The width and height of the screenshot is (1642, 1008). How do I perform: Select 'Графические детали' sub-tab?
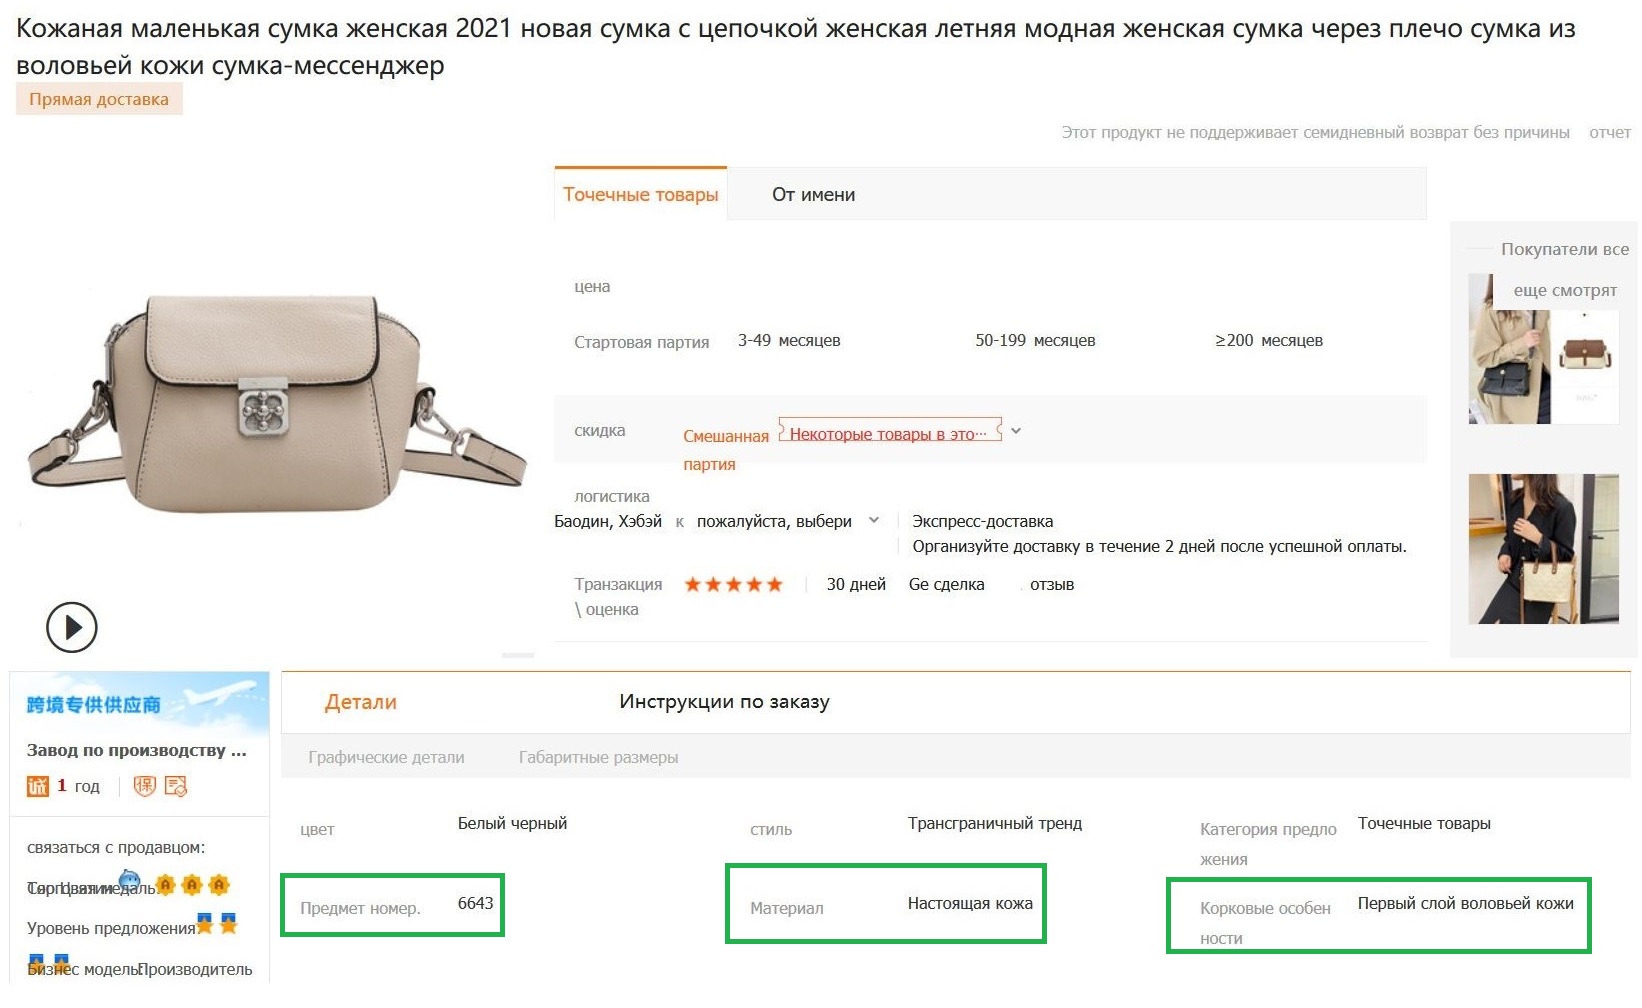click(386, 758)
